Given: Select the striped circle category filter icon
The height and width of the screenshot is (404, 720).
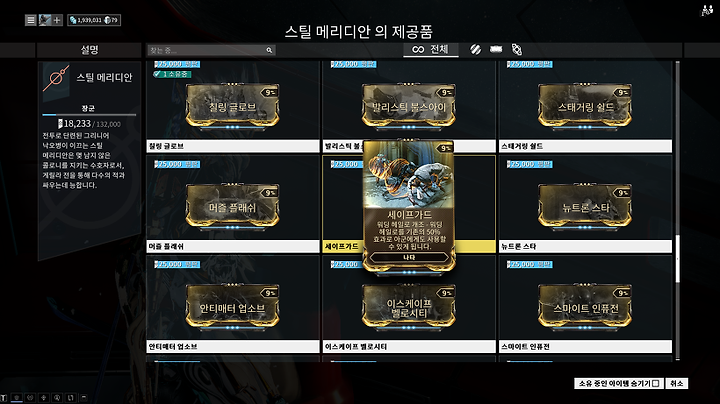Looking at the screenshot, I should click(475, 49).
